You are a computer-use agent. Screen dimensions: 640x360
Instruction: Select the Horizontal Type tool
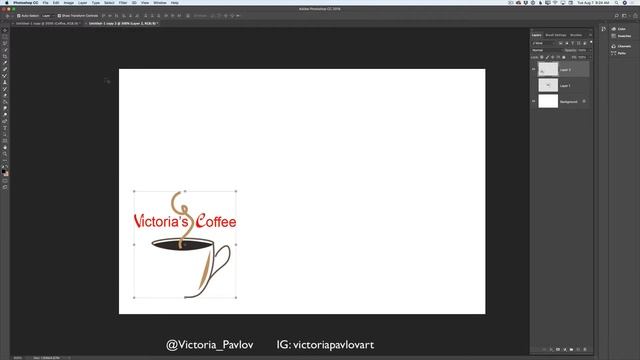5,127
